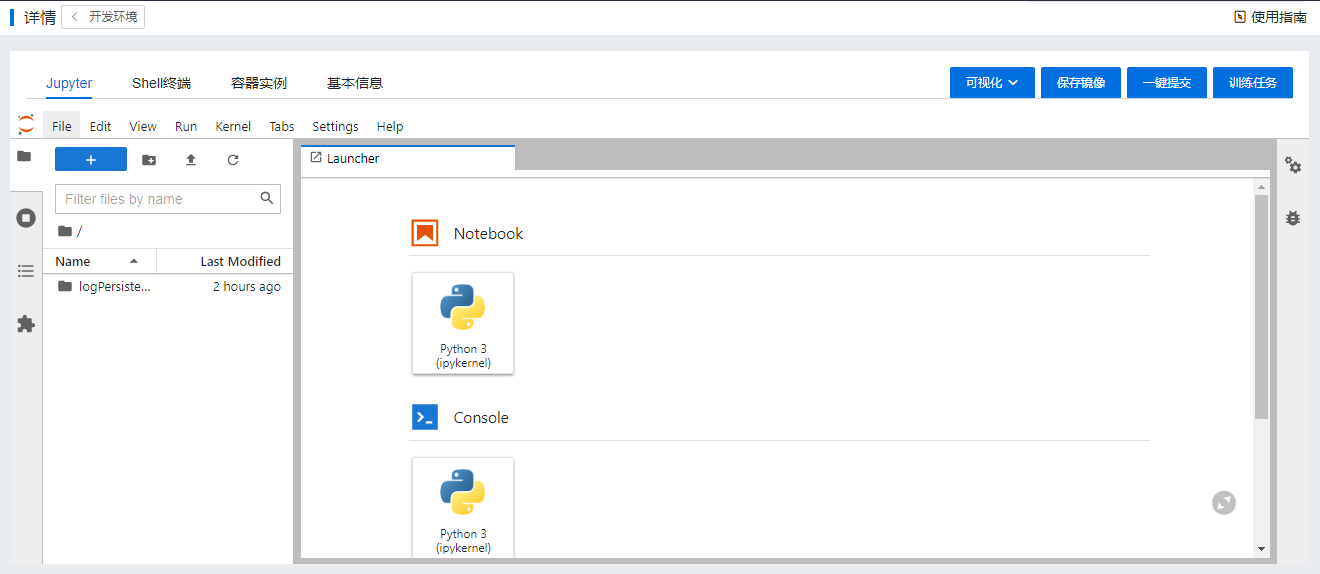1320x574 pixels.
Task: Switch to the Shell终端 tab
Action: point(161,83)
